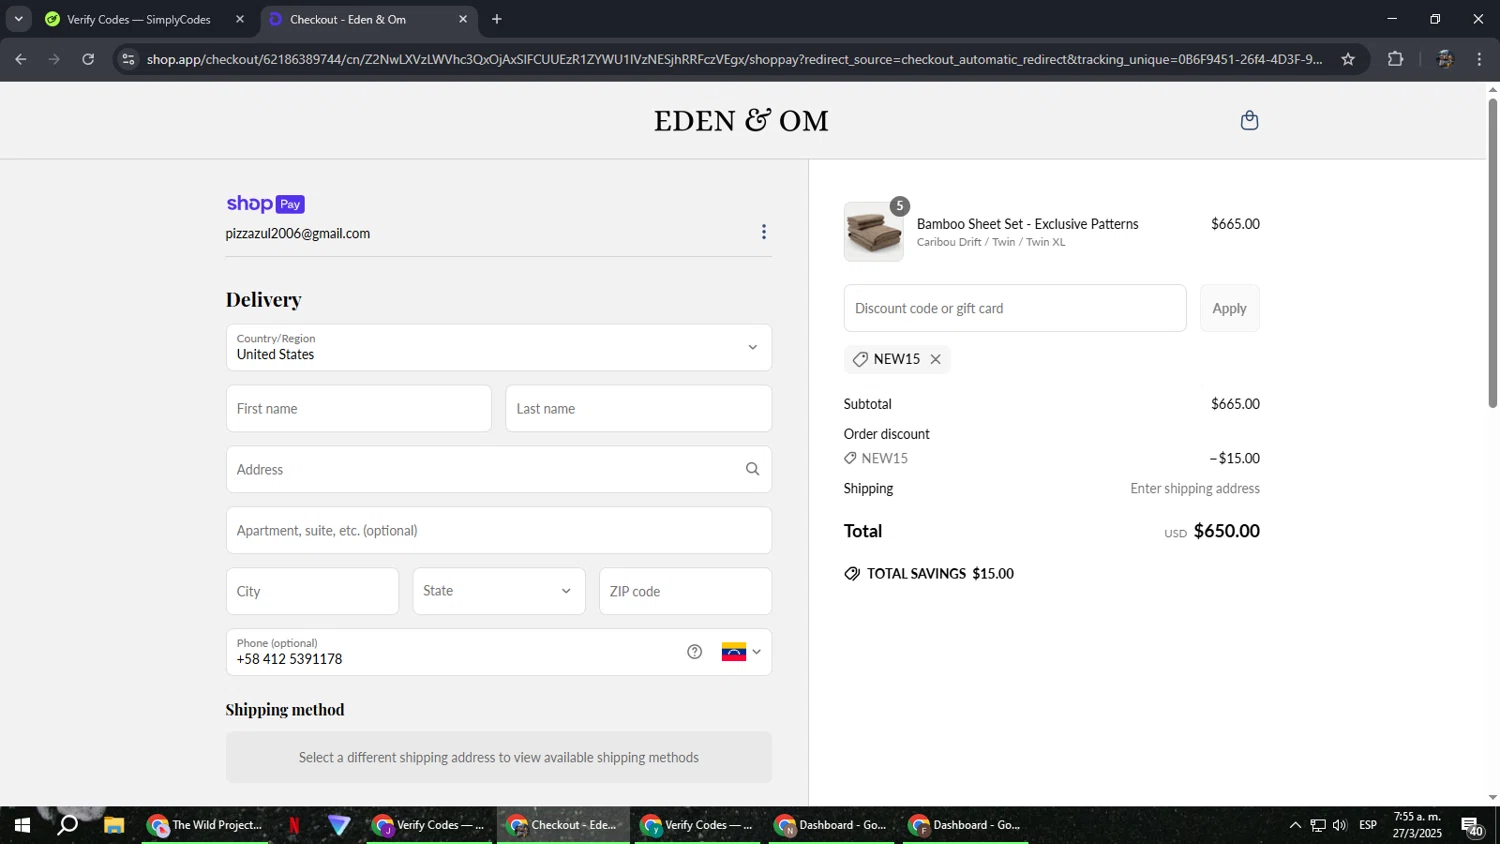Click the address search magnifier icon
This screenshot has width=1500, height=844.
pos(752,469)
